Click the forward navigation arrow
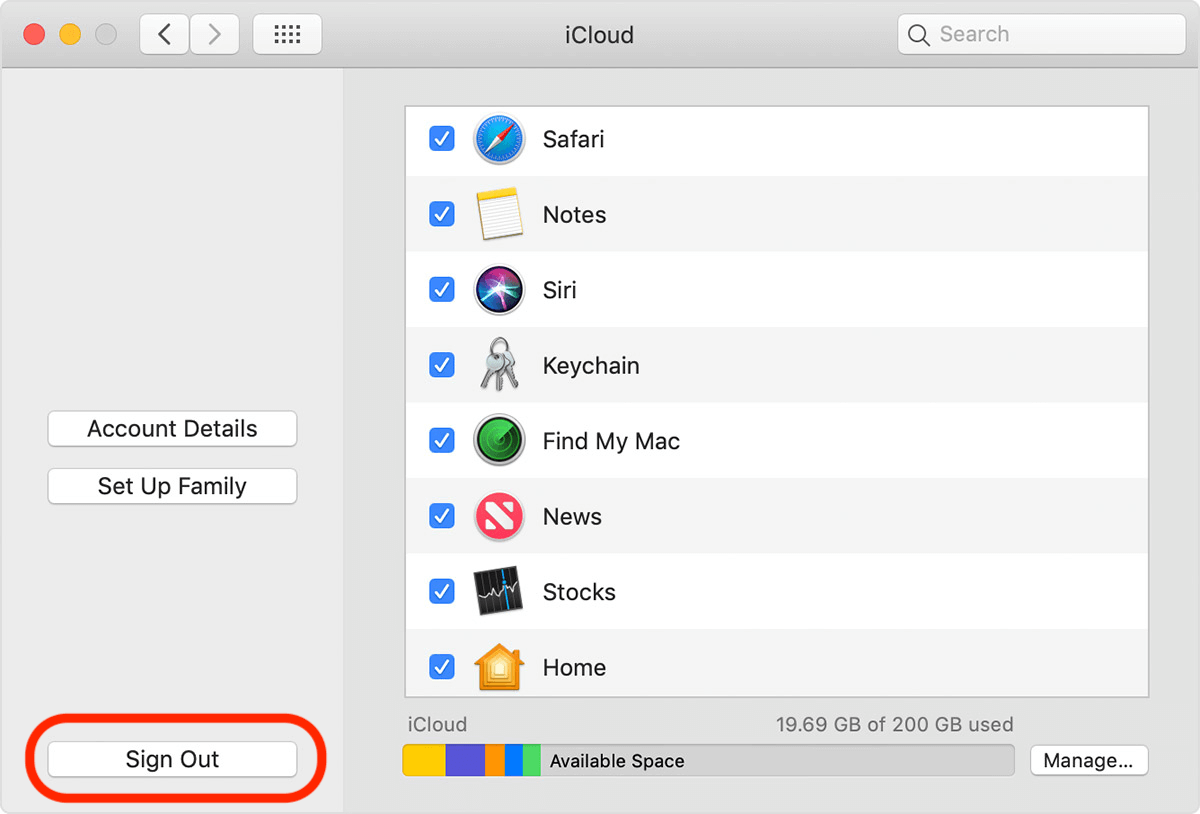The height and width of the screenshot is (814, 1200). coord(214,33)
